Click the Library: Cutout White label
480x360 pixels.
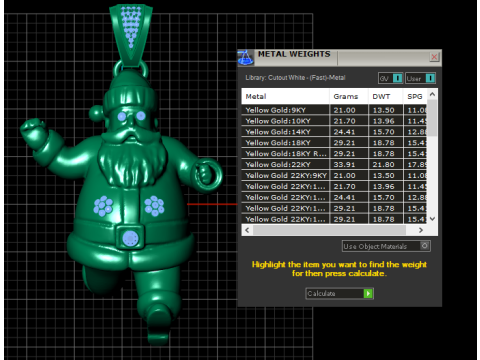[295, 78]
